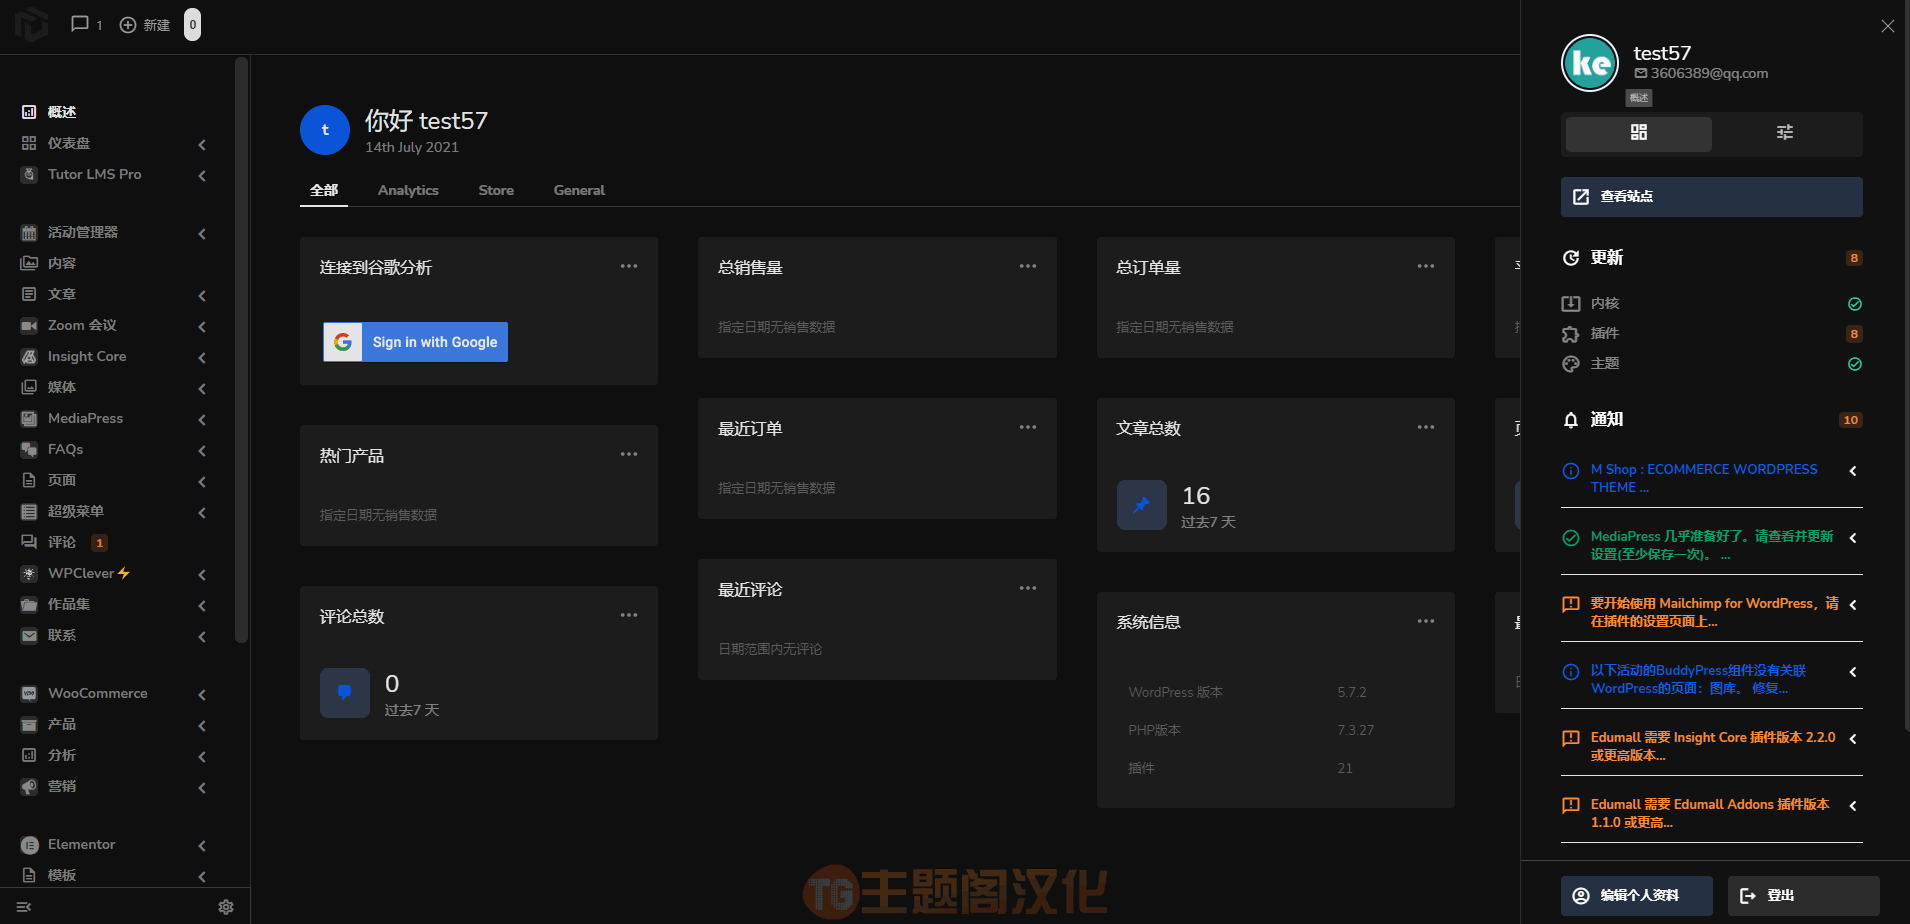This screenshot has height=924, width=1910.
Task: Click Sign in with Google button
Action: tap(415, 342)
